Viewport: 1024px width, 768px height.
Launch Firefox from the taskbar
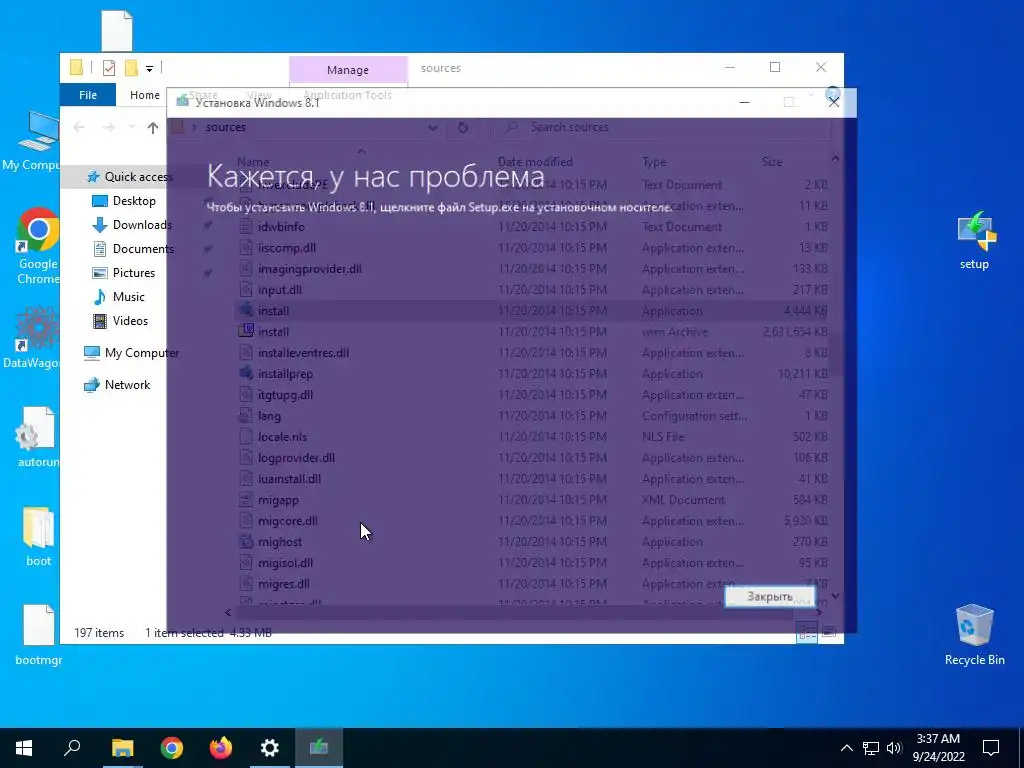click(x=221, y=748)
